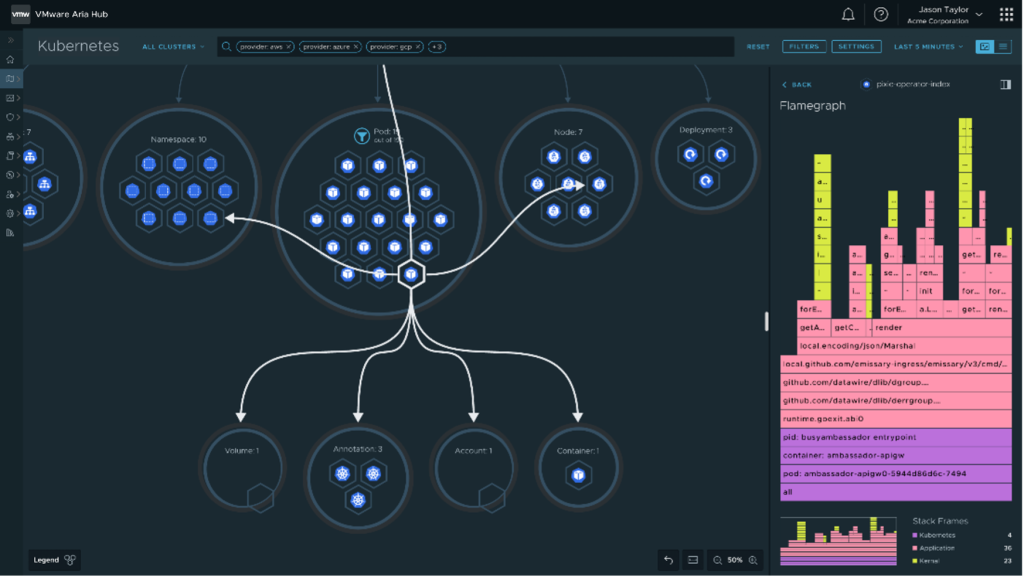1024x578 pixels.
Task: Switch to the graph view toggle
Action: click(x=985, y=47)
